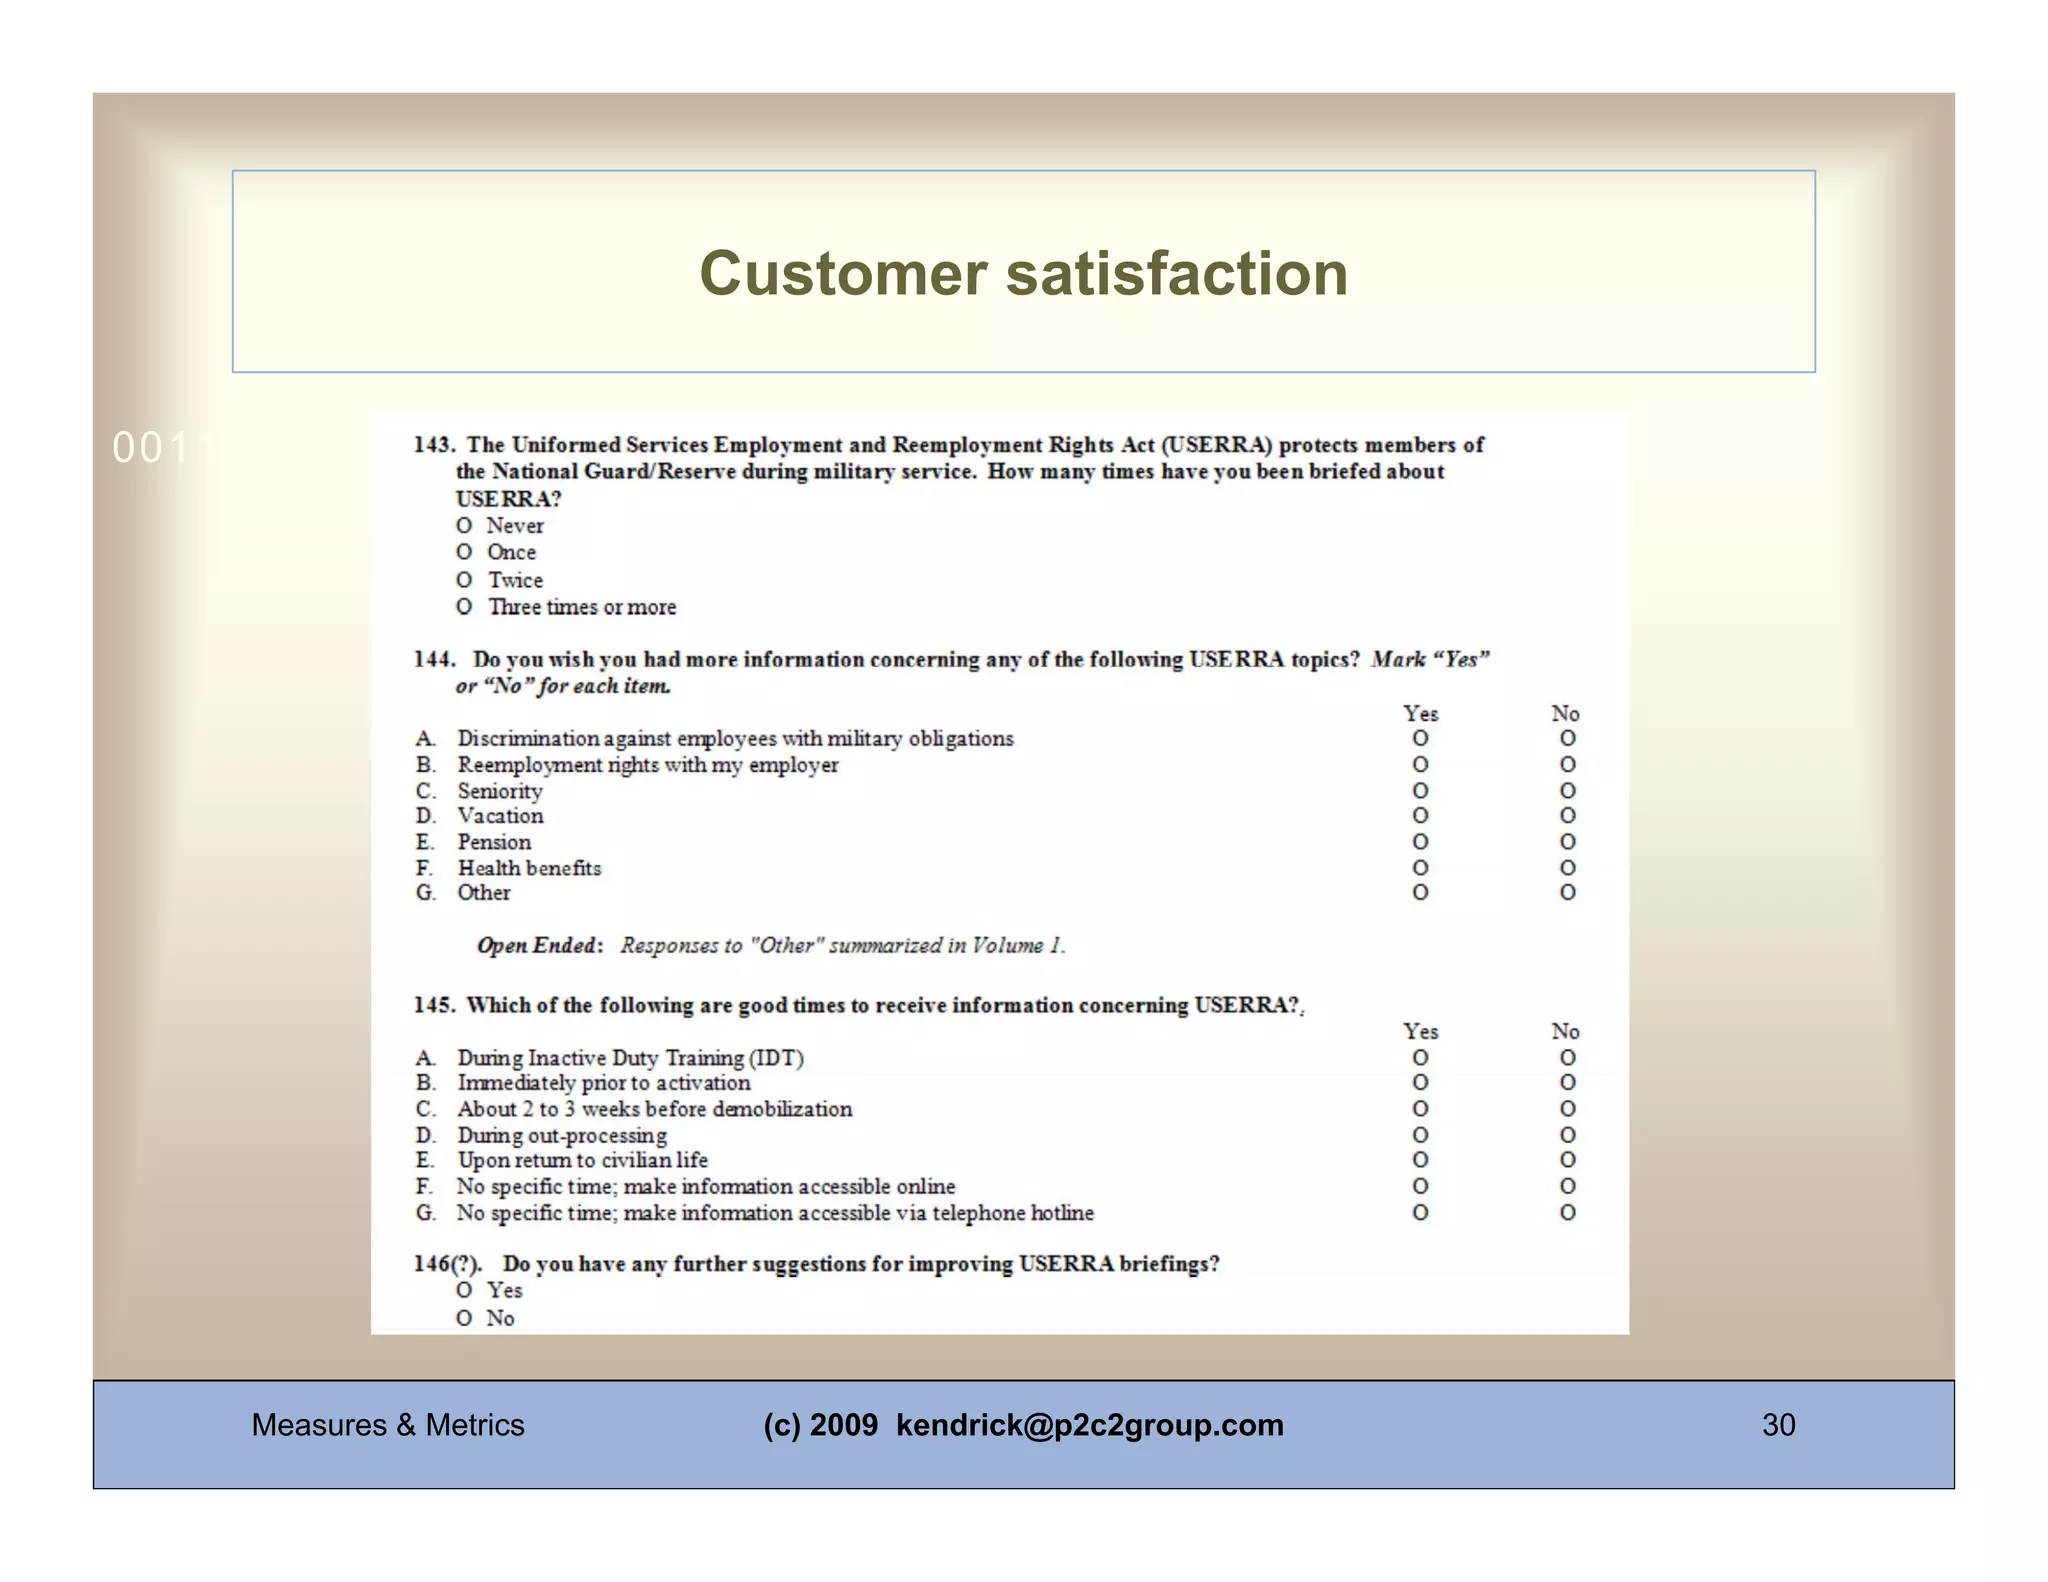The image size is (2048, 1582).
Task: Mark No for Other in question 144
Action: [x=1567, y=892]
